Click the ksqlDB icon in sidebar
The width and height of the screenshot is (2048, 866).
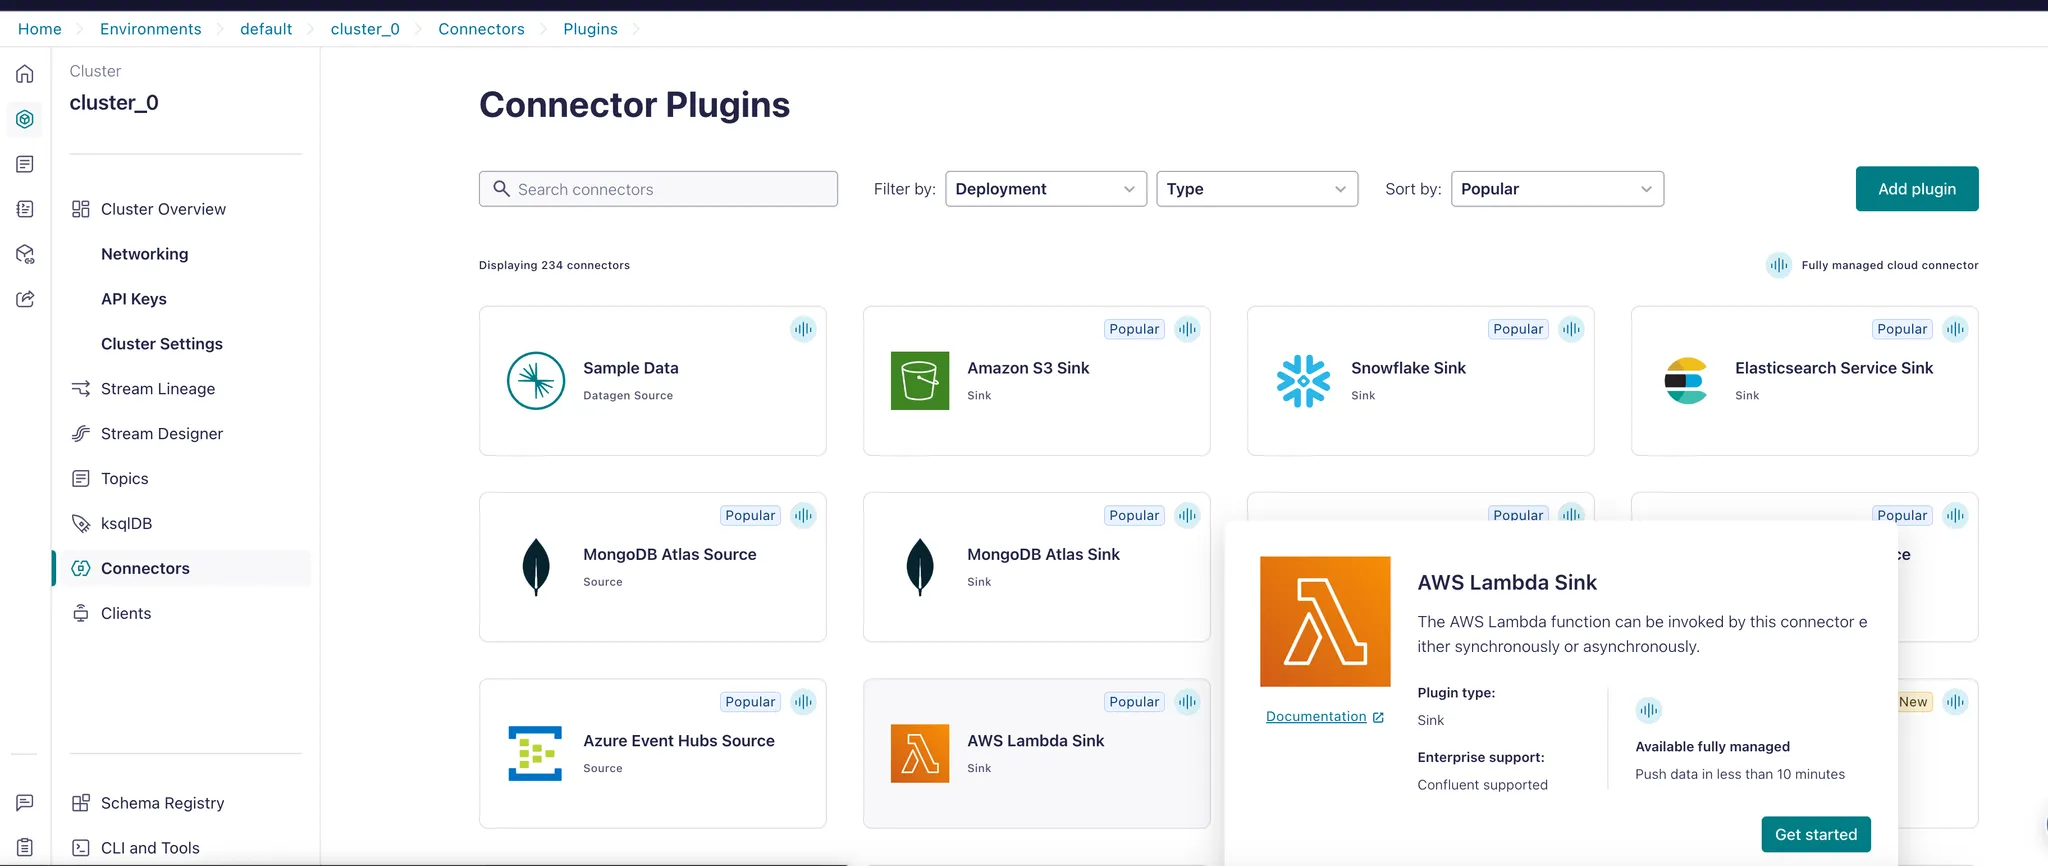(x=81, y=523)
